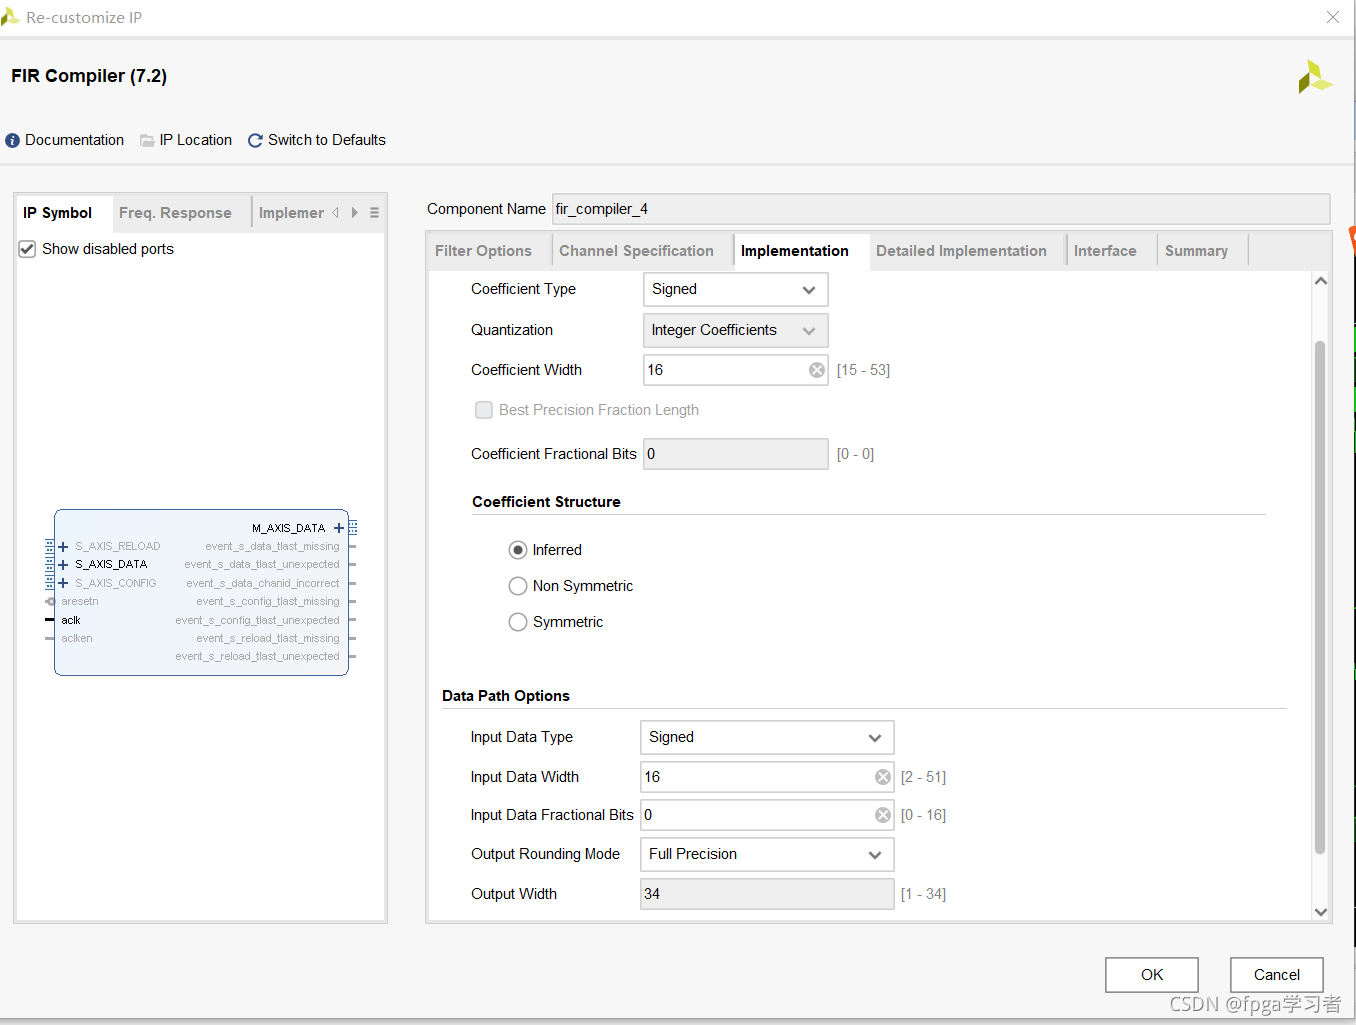Select the Non Symmetric coefficient structure

pyautogui.click(x=518, y=586)
